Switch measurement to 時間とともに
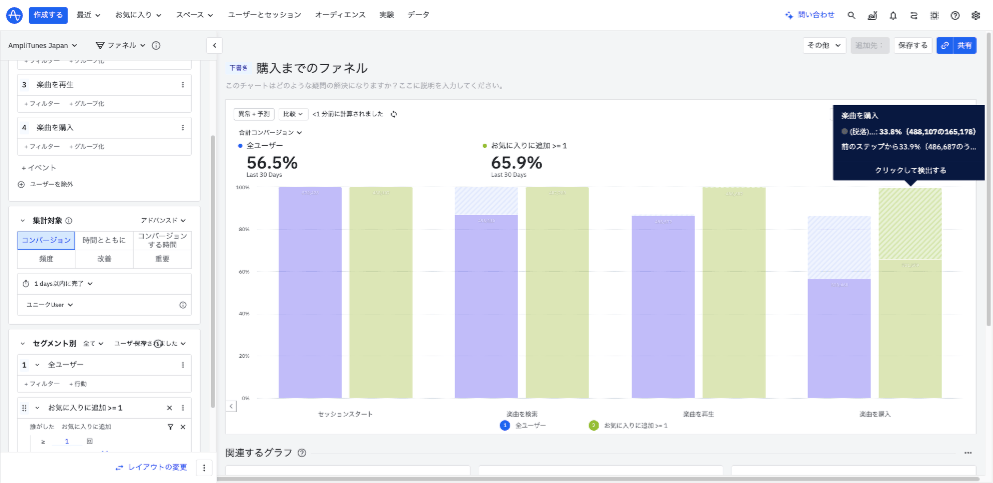This screenshot has width=993, height=483. pyautogui.click(x=104, y=240)
